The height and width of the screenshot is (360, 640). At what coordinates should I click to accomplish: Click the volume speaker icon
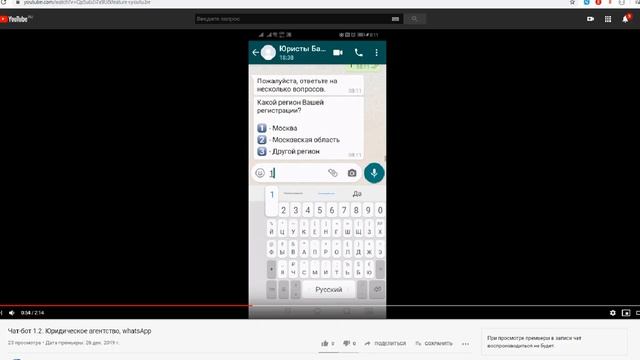[12, 313]
